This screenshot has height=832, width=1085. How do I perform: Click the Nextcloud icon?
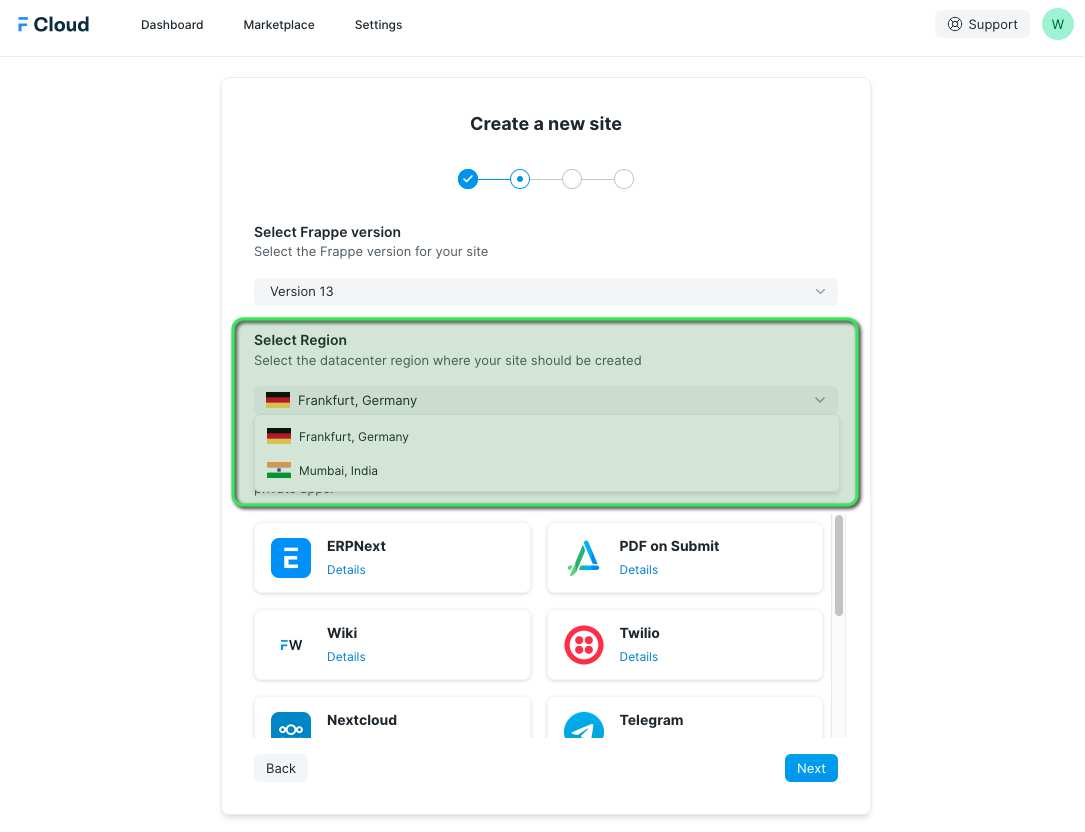coord(291,725)
